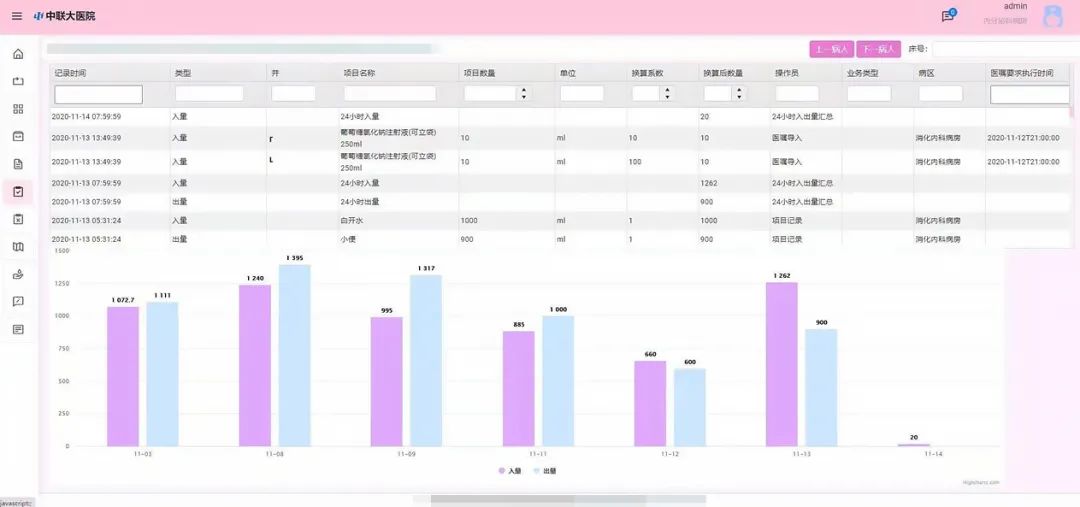
Task: Click the 项目名称 filter input
Action: (390, 94)
